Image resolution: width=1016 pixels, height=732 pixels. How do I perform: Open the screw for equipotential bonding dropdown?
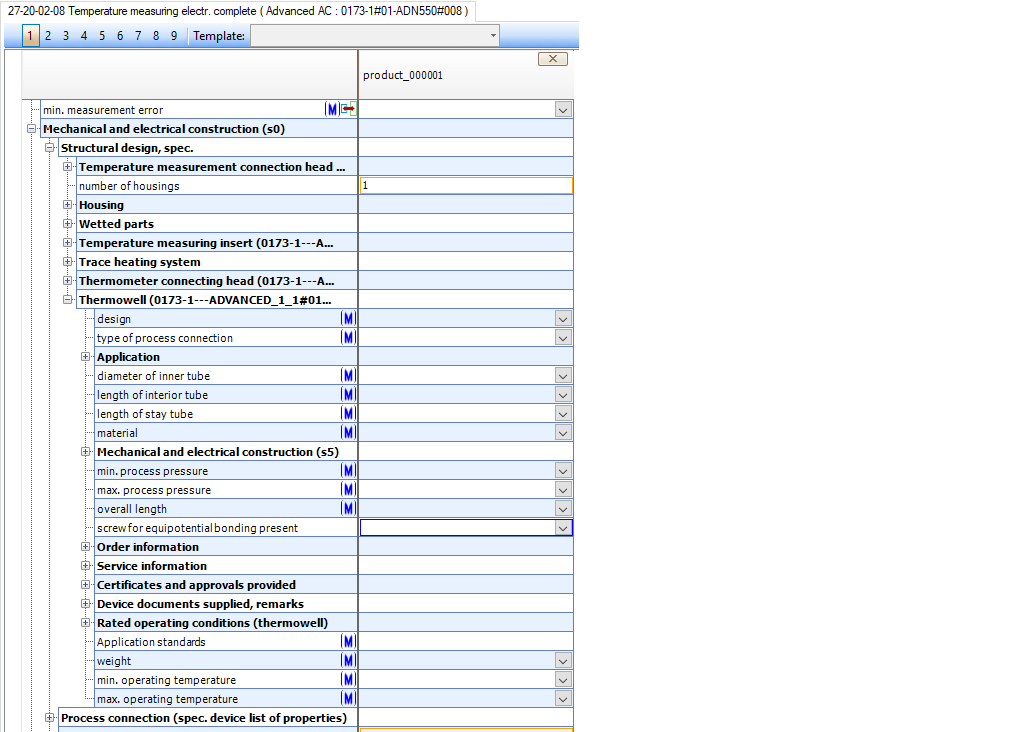click(563, 528)
